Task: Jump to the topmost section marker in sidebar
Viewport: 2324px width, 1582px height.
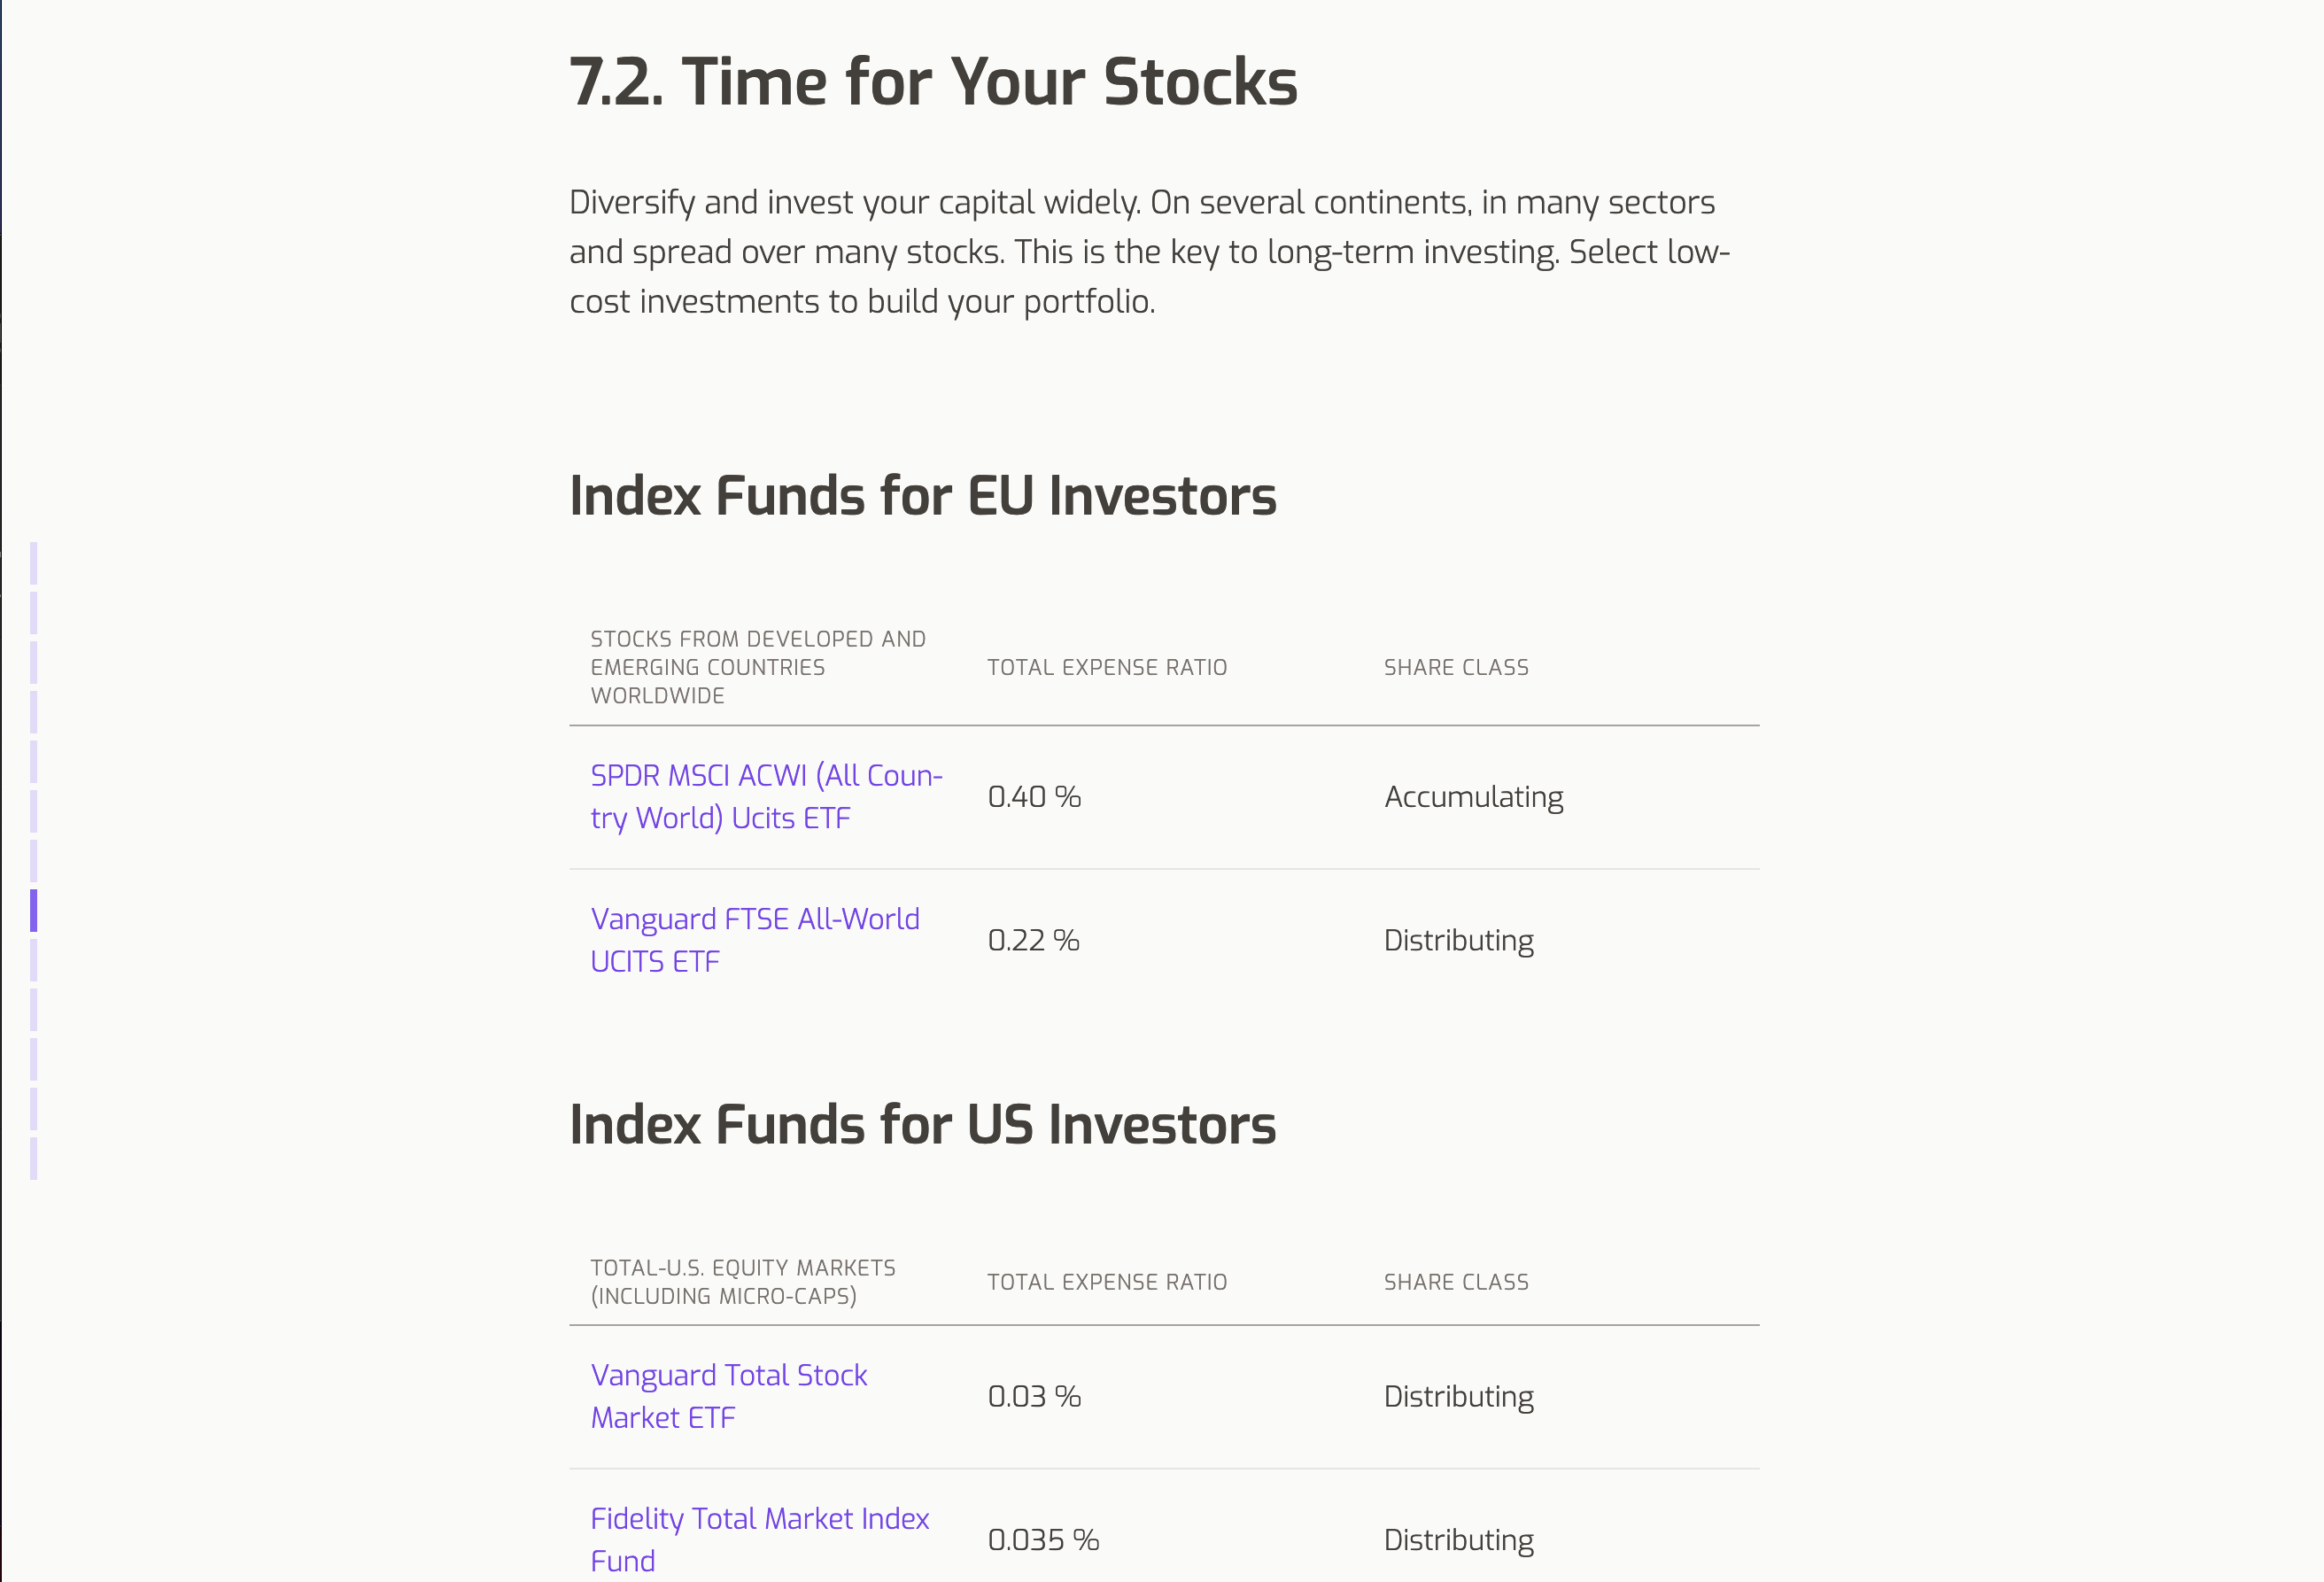Action: 34,563
